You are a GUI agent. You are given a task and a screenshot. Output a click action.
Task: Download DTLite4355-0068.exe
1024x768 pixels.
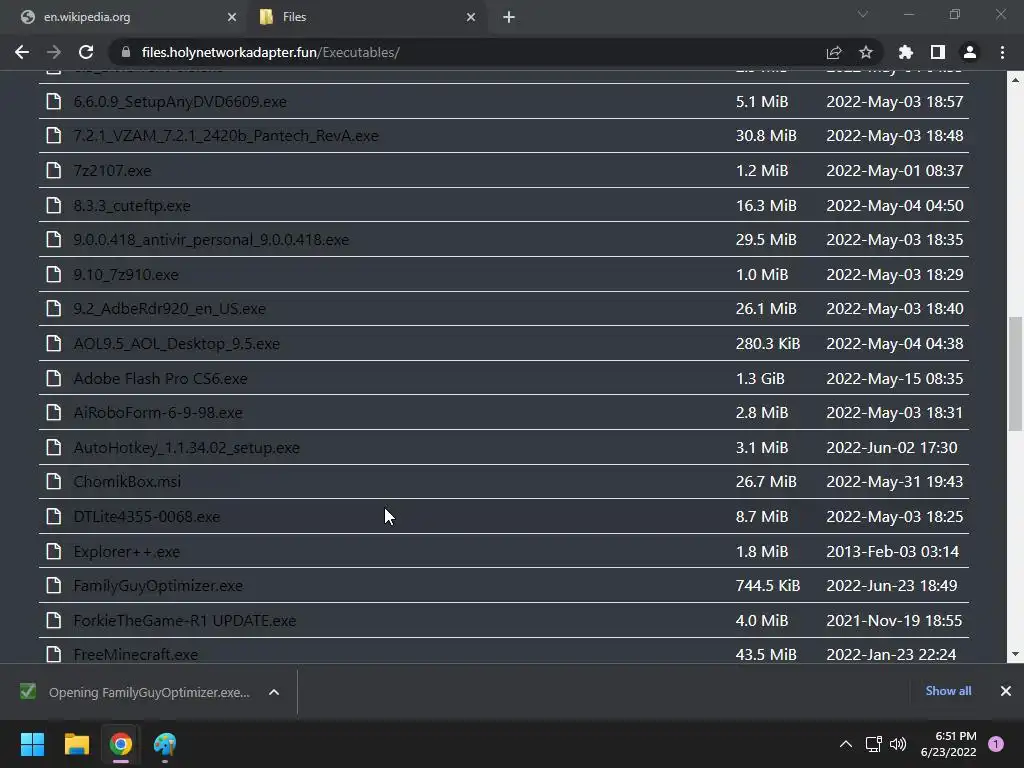(x=146, y=517)
